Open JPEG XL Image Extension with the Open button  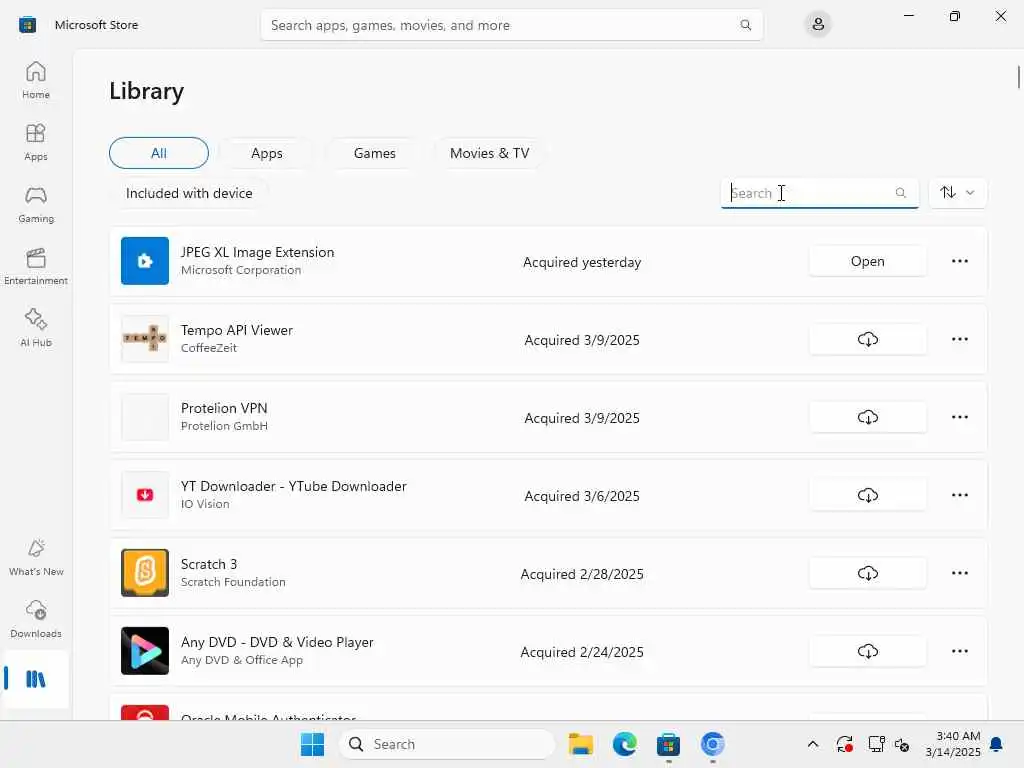[x=867, y=261]
